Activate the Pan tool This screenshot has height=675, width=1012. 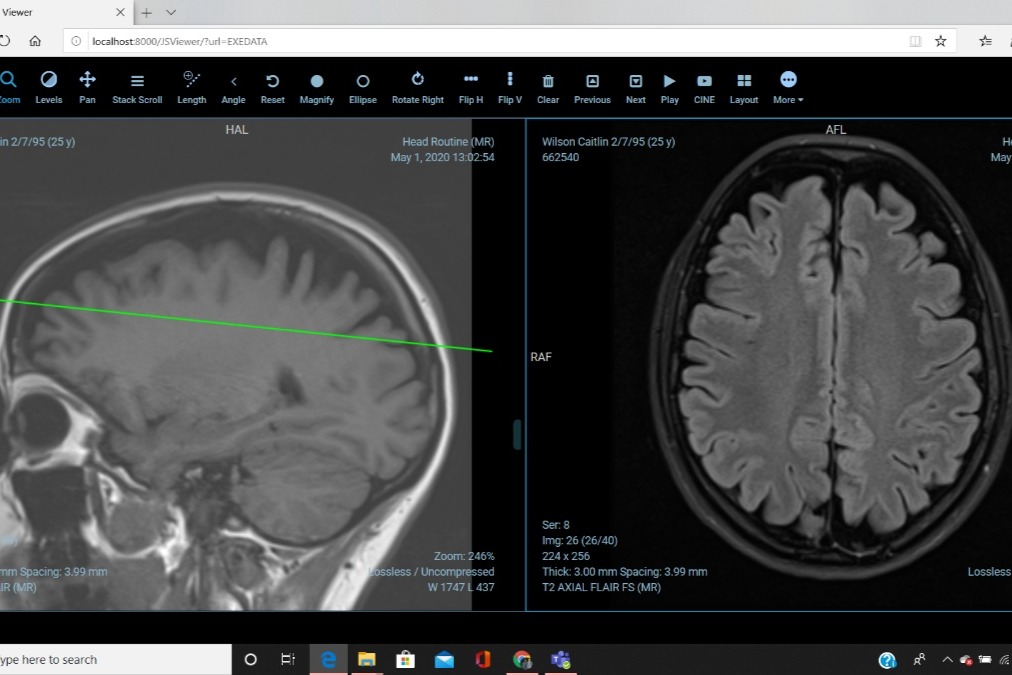point(87,87)
